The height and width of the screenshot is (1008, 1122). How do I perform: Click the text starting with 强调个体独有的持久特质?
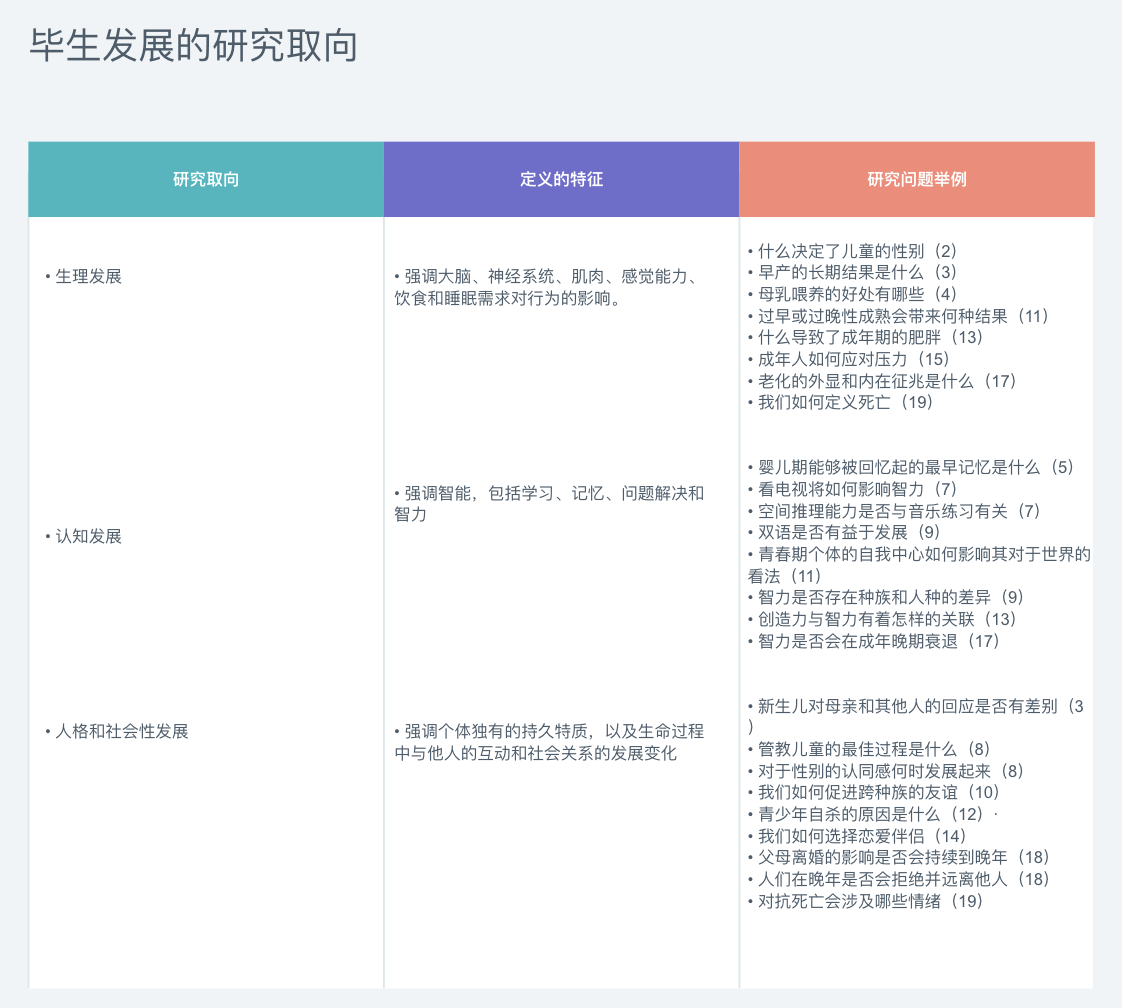click(x=550, y=742)
